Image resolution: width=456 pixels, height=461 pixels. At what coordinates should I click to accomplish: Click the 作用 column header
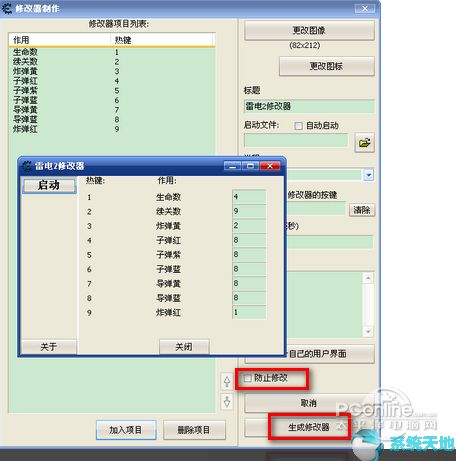point(60,40)
